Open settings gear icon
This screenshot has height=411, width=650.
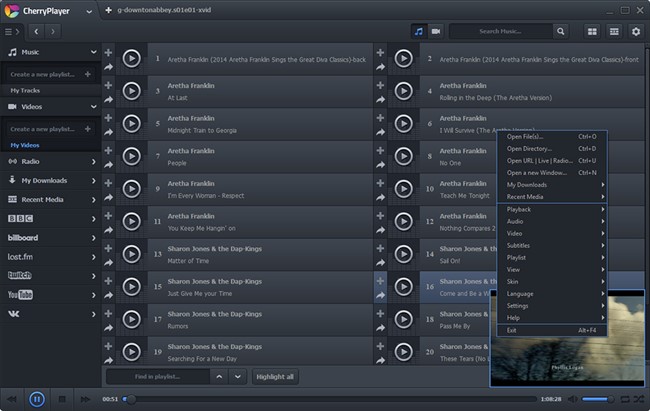tap(636, 32)
